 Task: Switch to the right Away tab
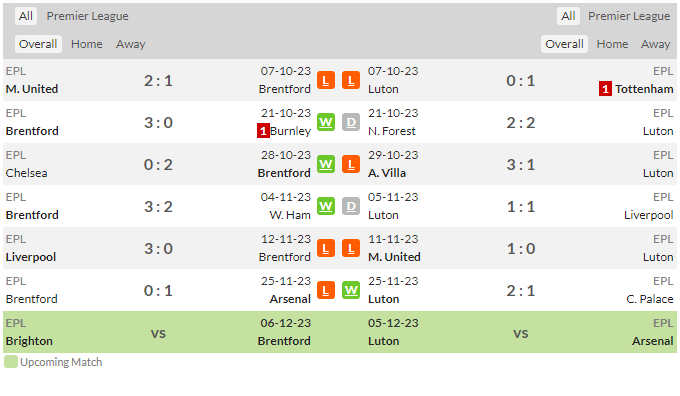click(x=655, y=44)
